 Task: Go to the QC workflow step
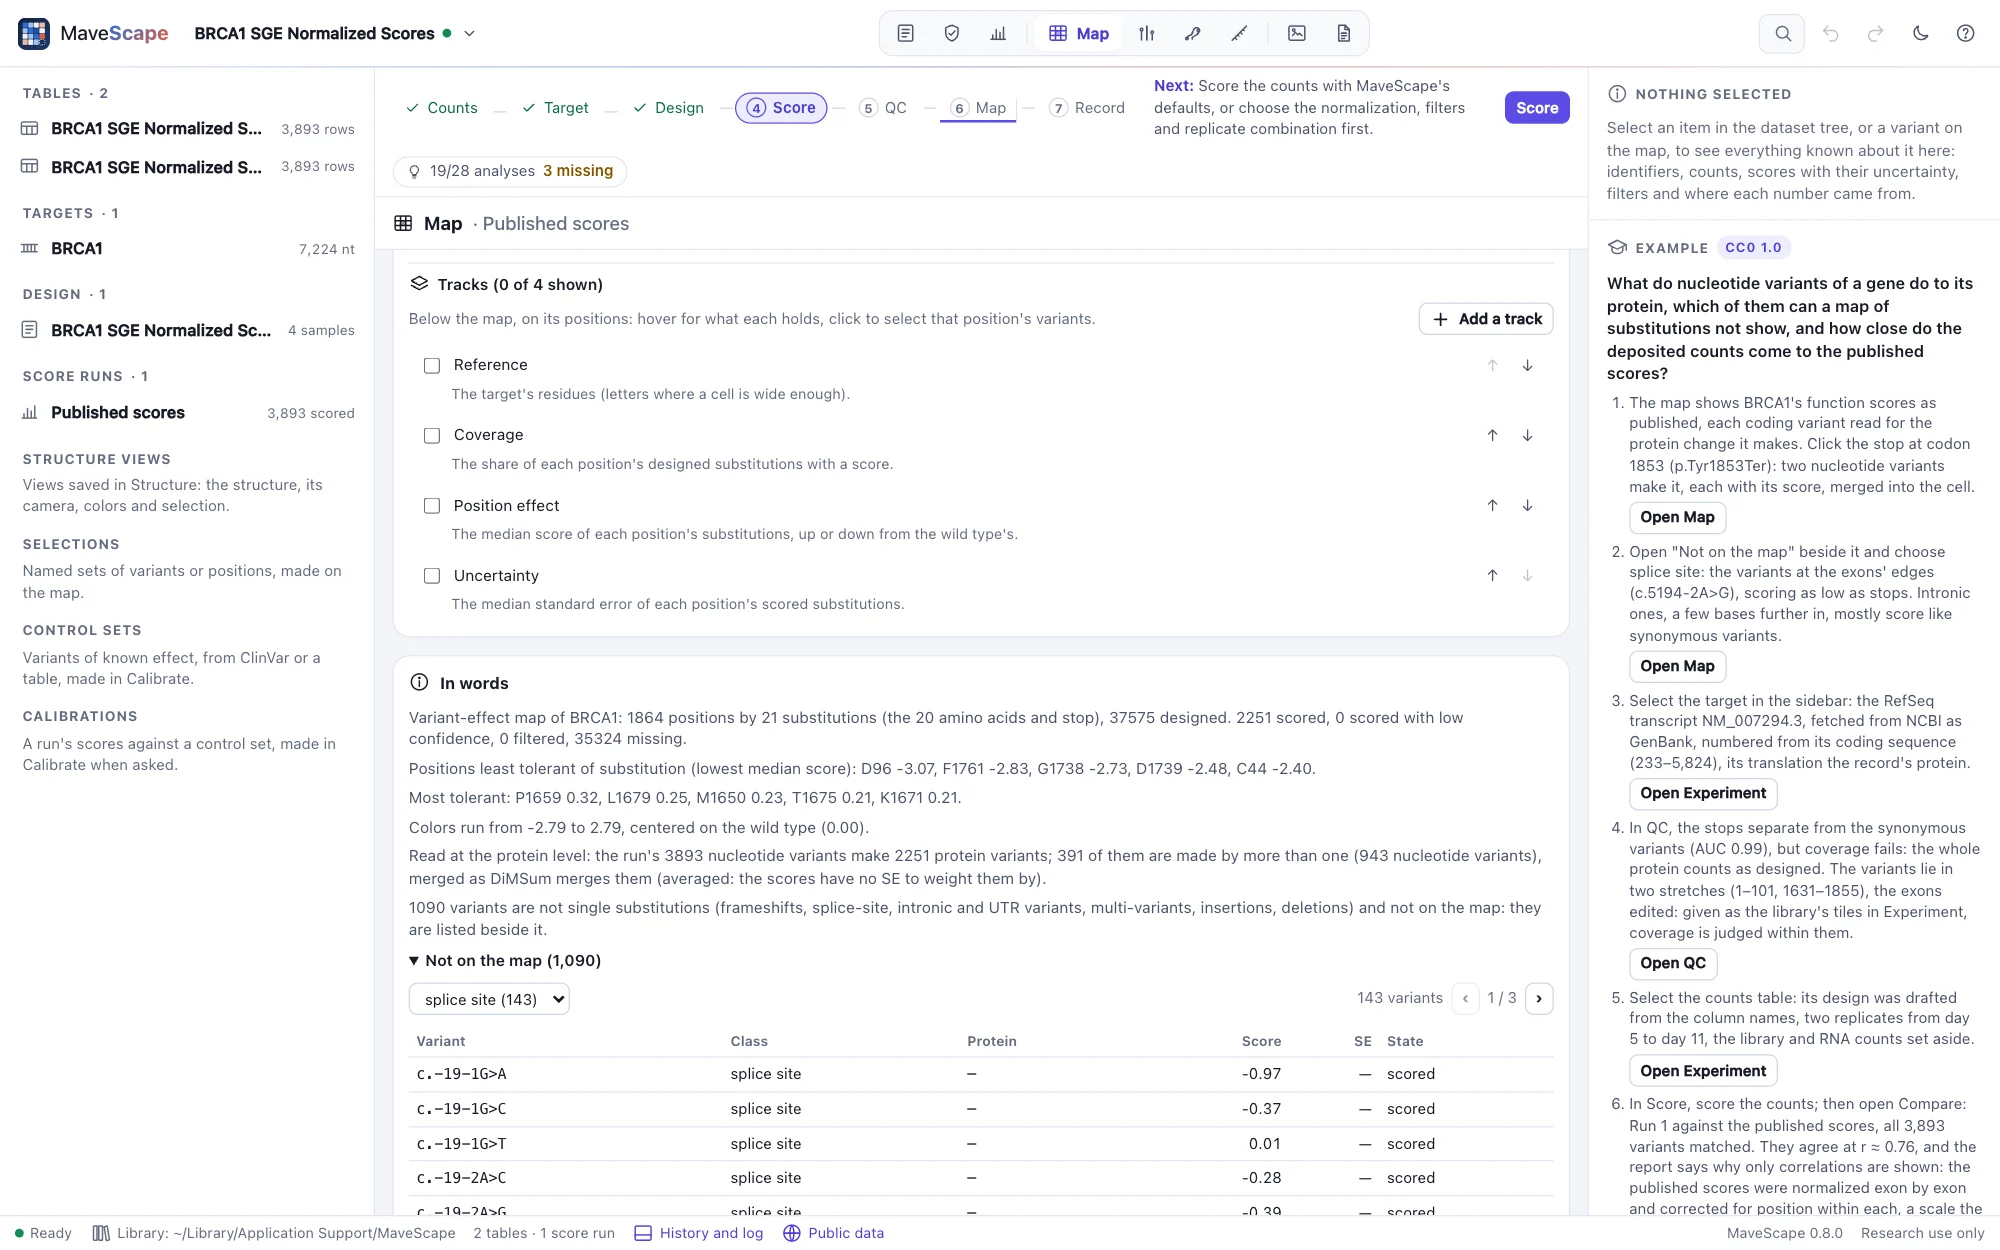tap(883, 108)
